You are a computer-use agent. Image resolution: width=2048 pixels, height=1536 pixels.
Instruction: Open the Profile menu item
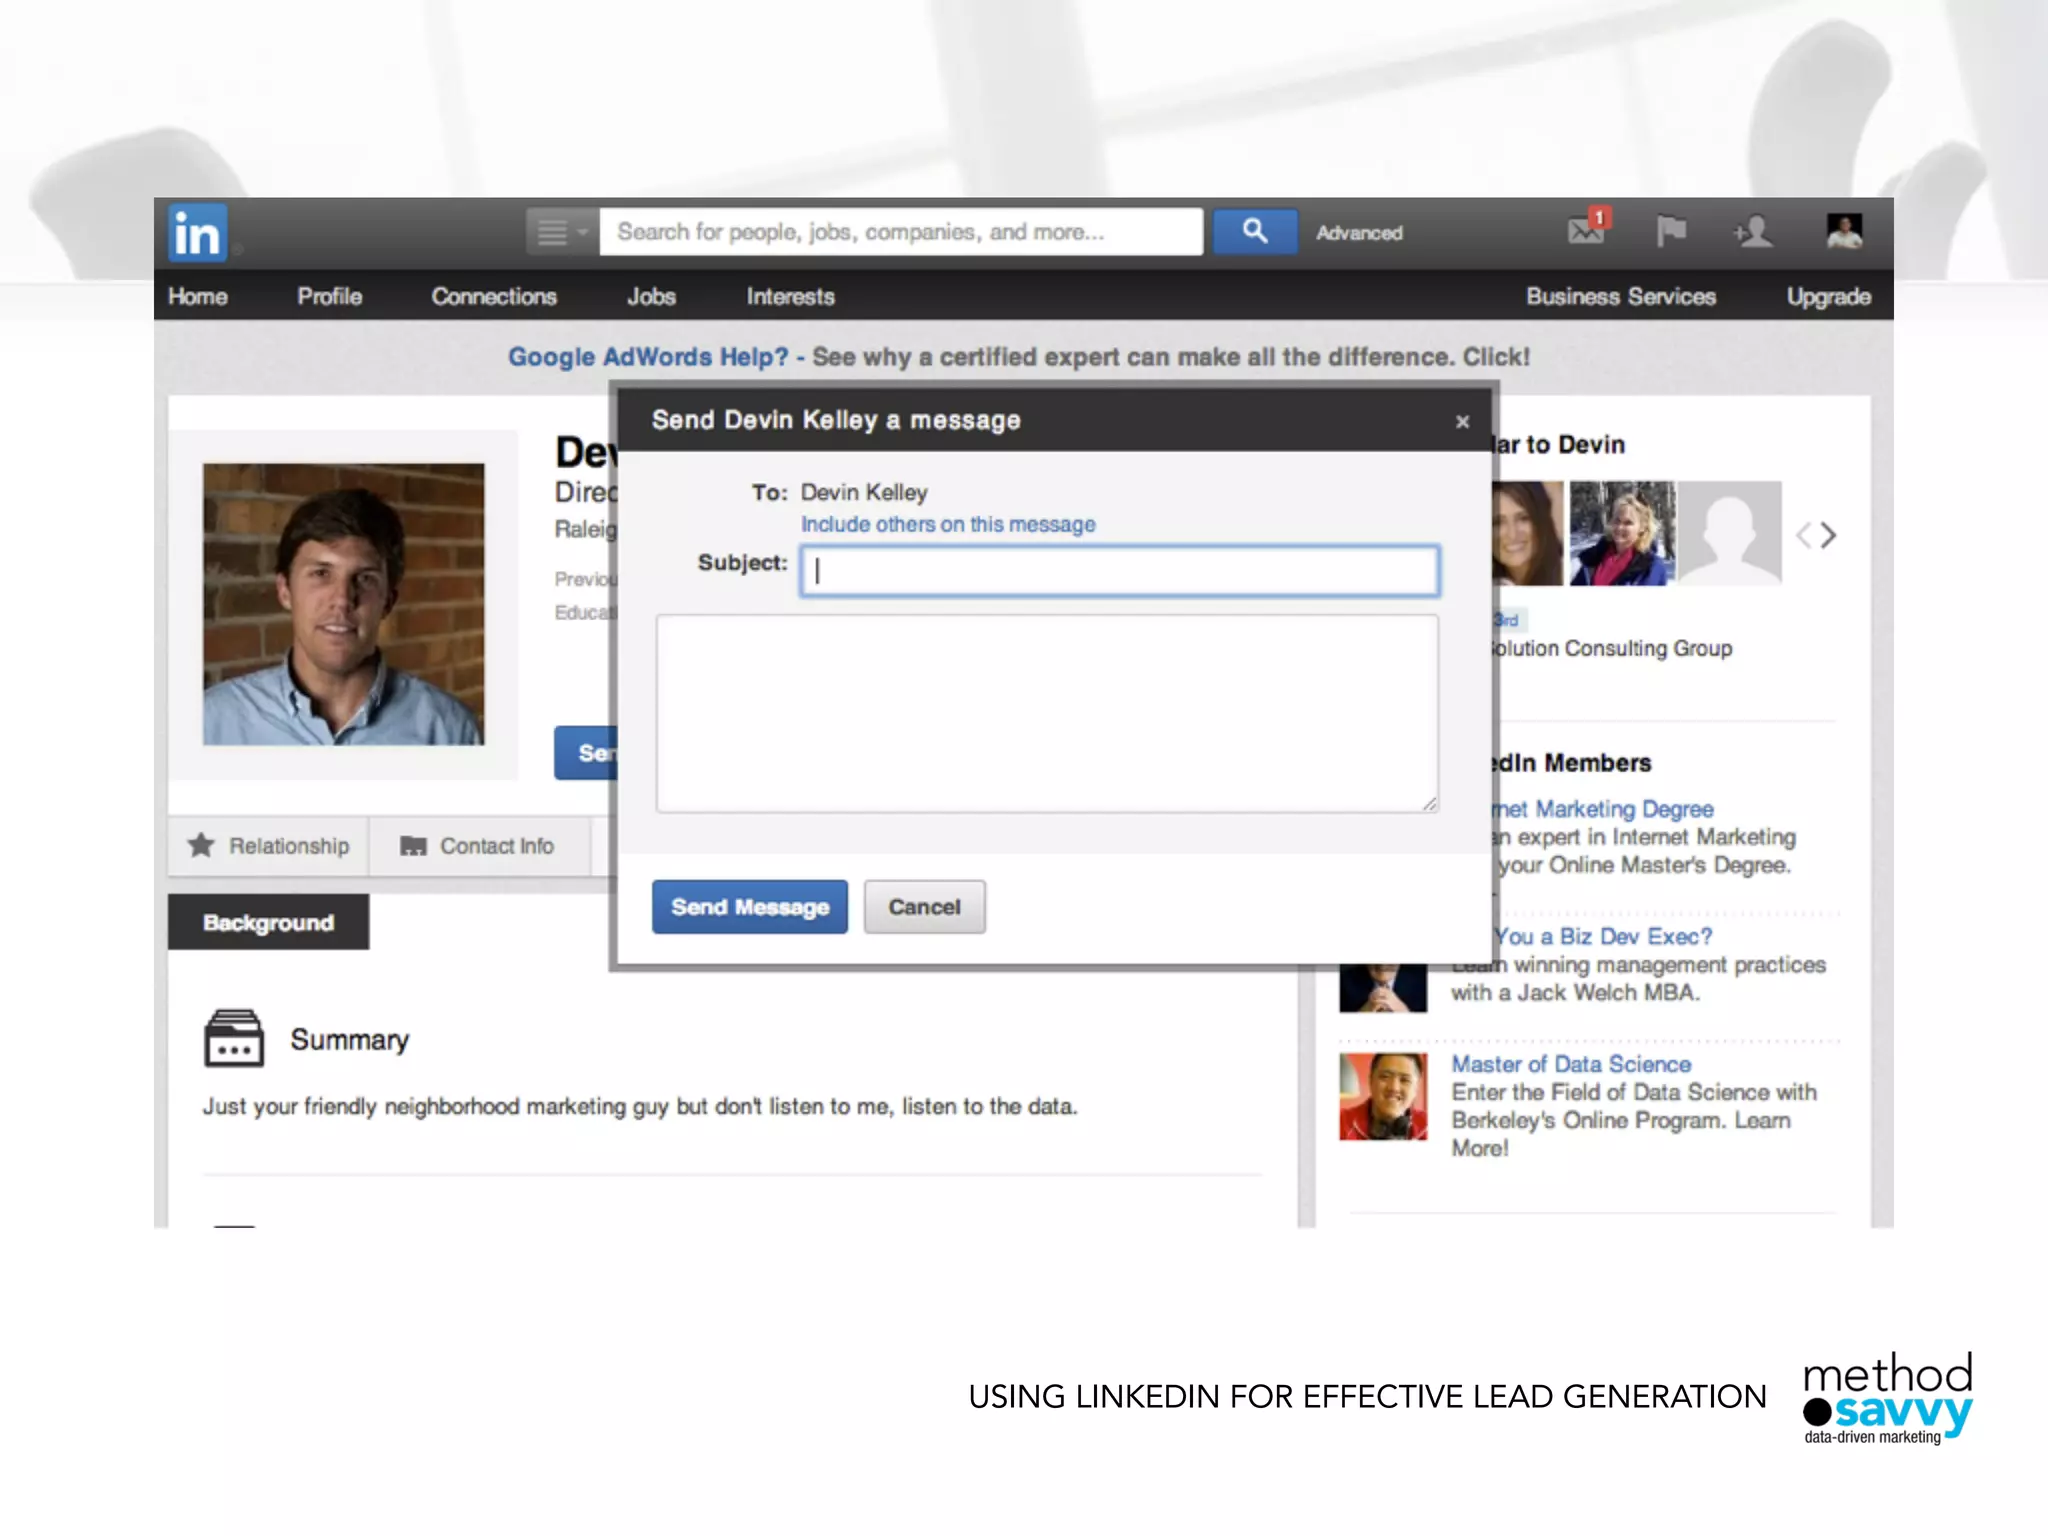click(x=329, y=297)
